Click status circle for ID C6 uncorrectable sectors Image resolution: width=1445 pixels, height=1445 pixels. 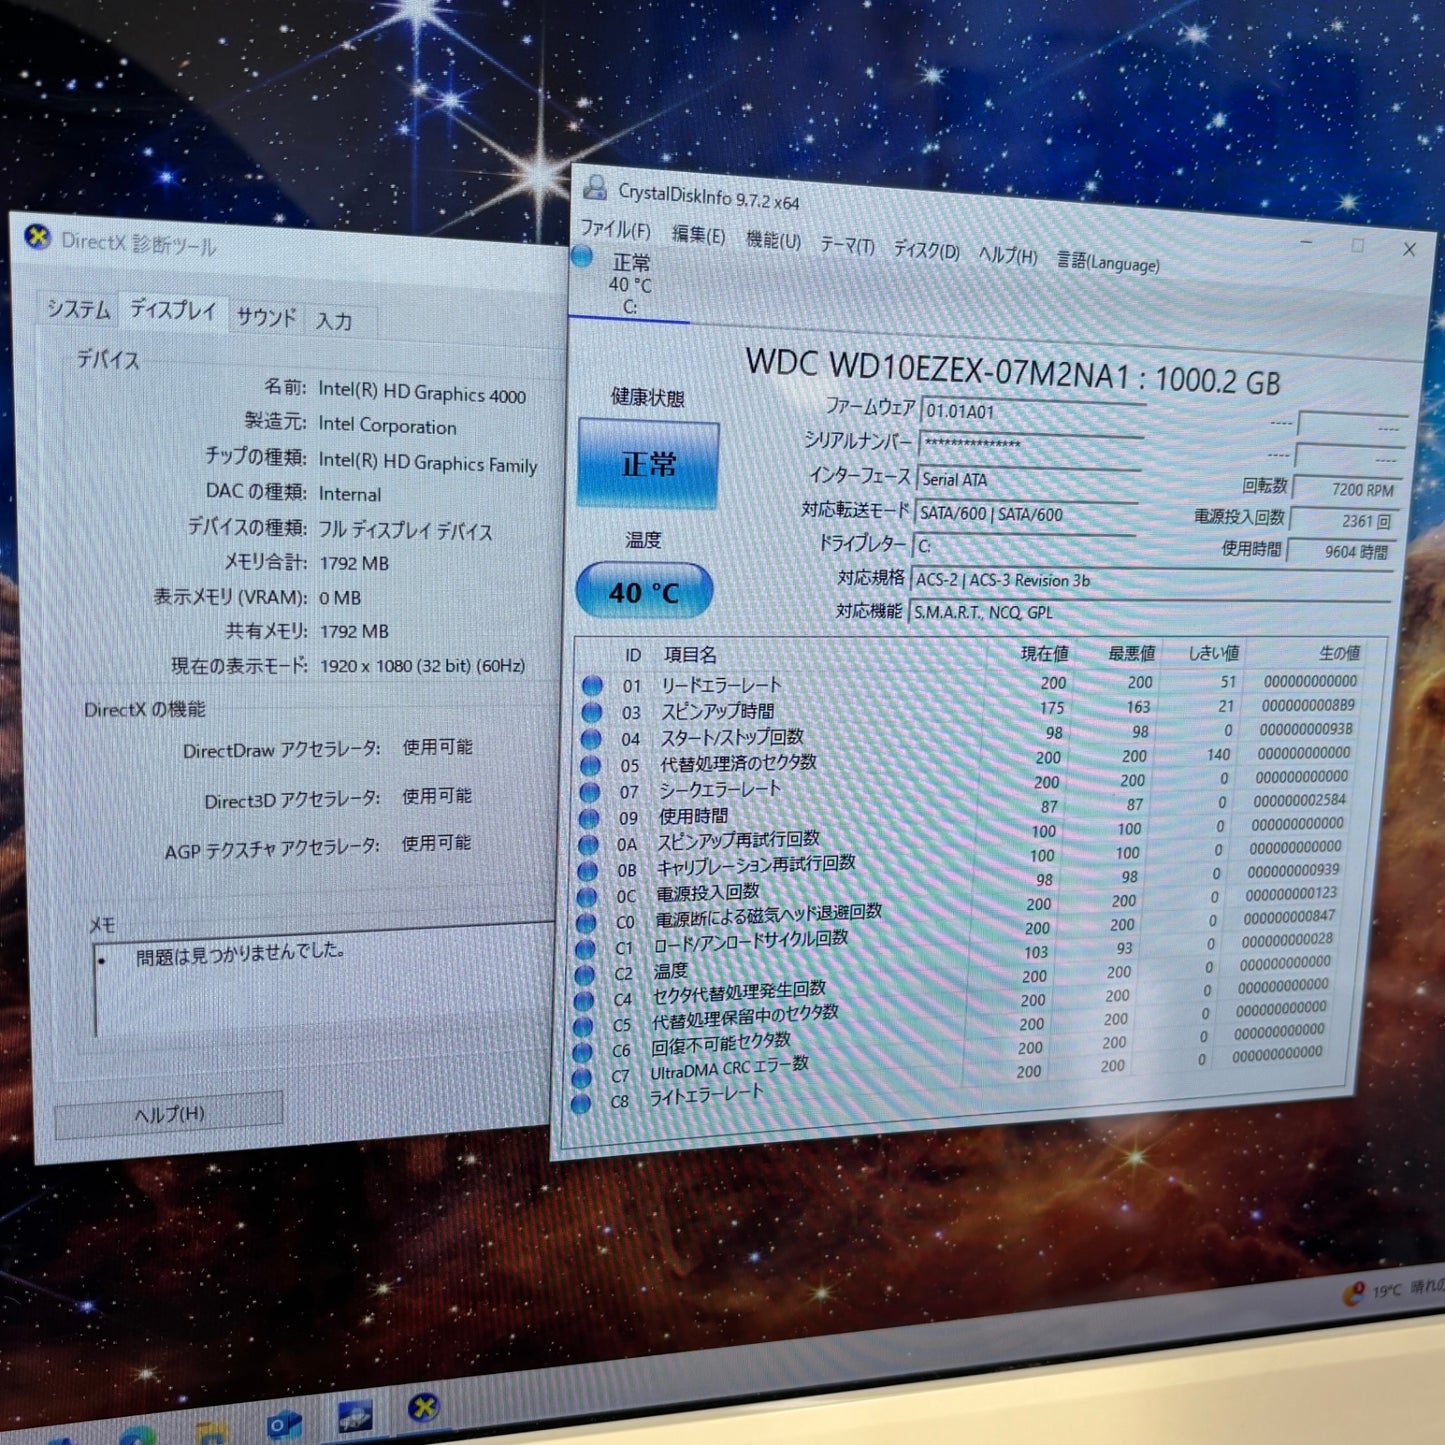[582, 1052]
